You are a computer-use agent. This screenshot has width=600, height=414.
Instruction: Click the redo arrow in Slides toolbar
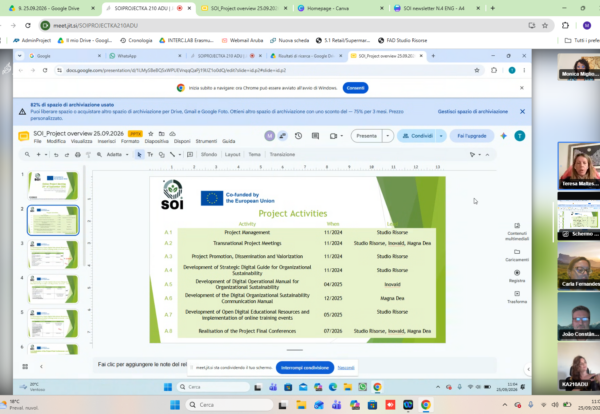coord(67,155)
